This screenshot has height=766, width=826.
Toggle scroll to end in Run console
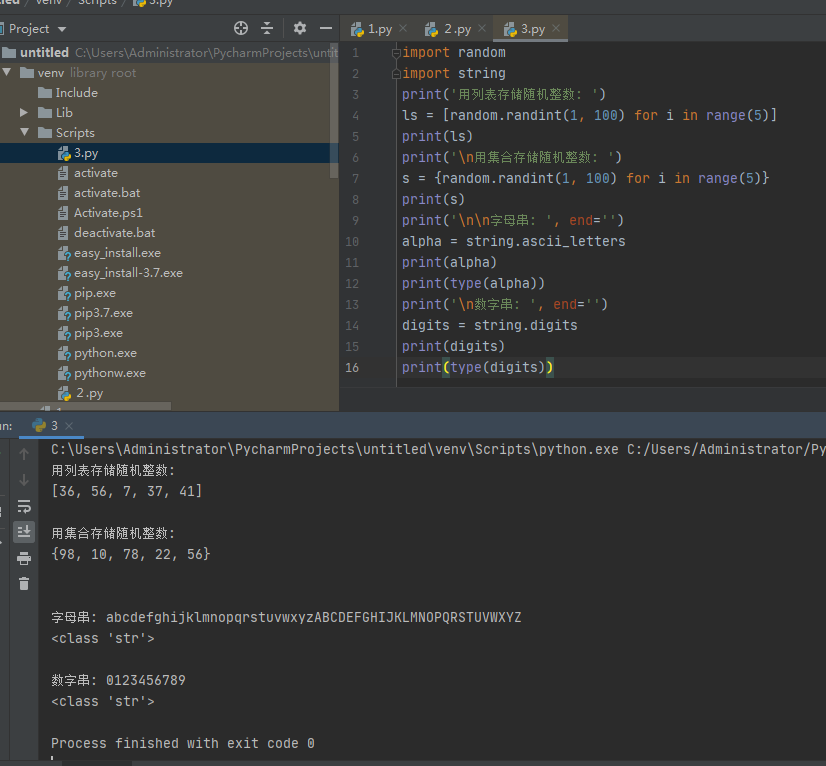click(x=24, y=532)
